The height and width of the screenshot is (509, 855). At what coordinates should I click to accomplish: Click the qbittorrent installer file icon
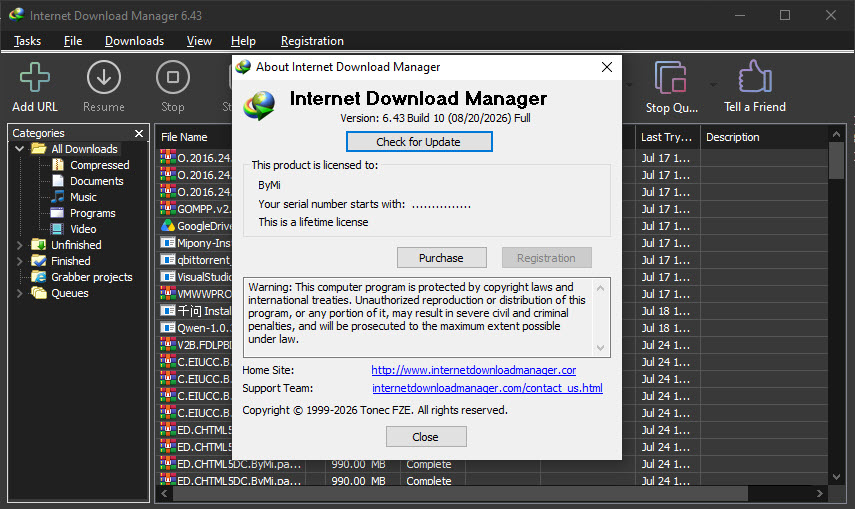(167, 260)
